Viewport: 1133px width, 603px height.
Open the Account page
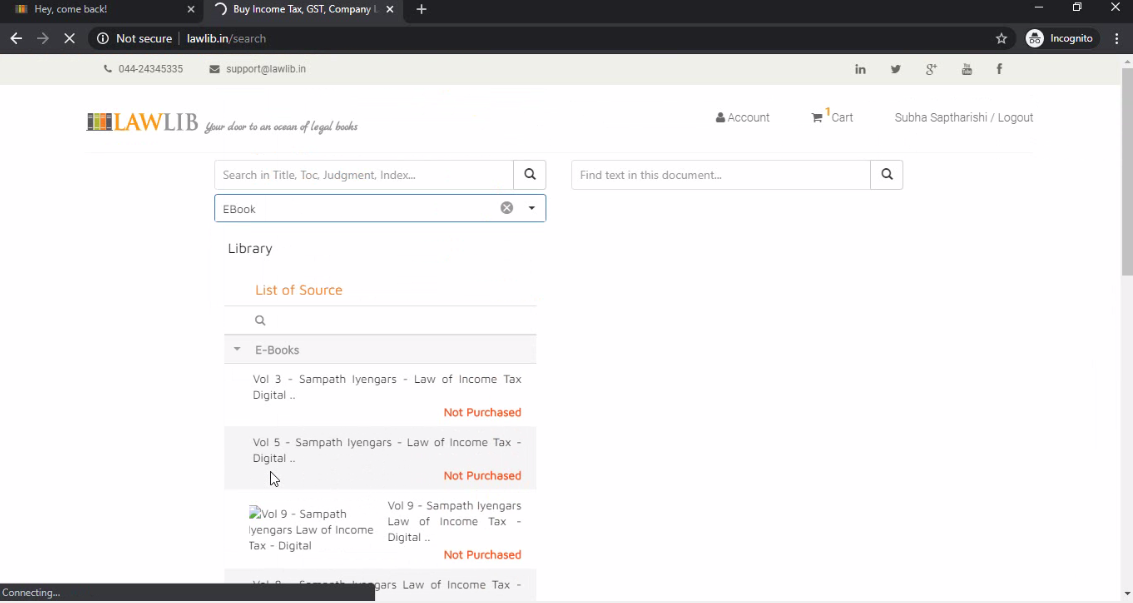point(743,118)
